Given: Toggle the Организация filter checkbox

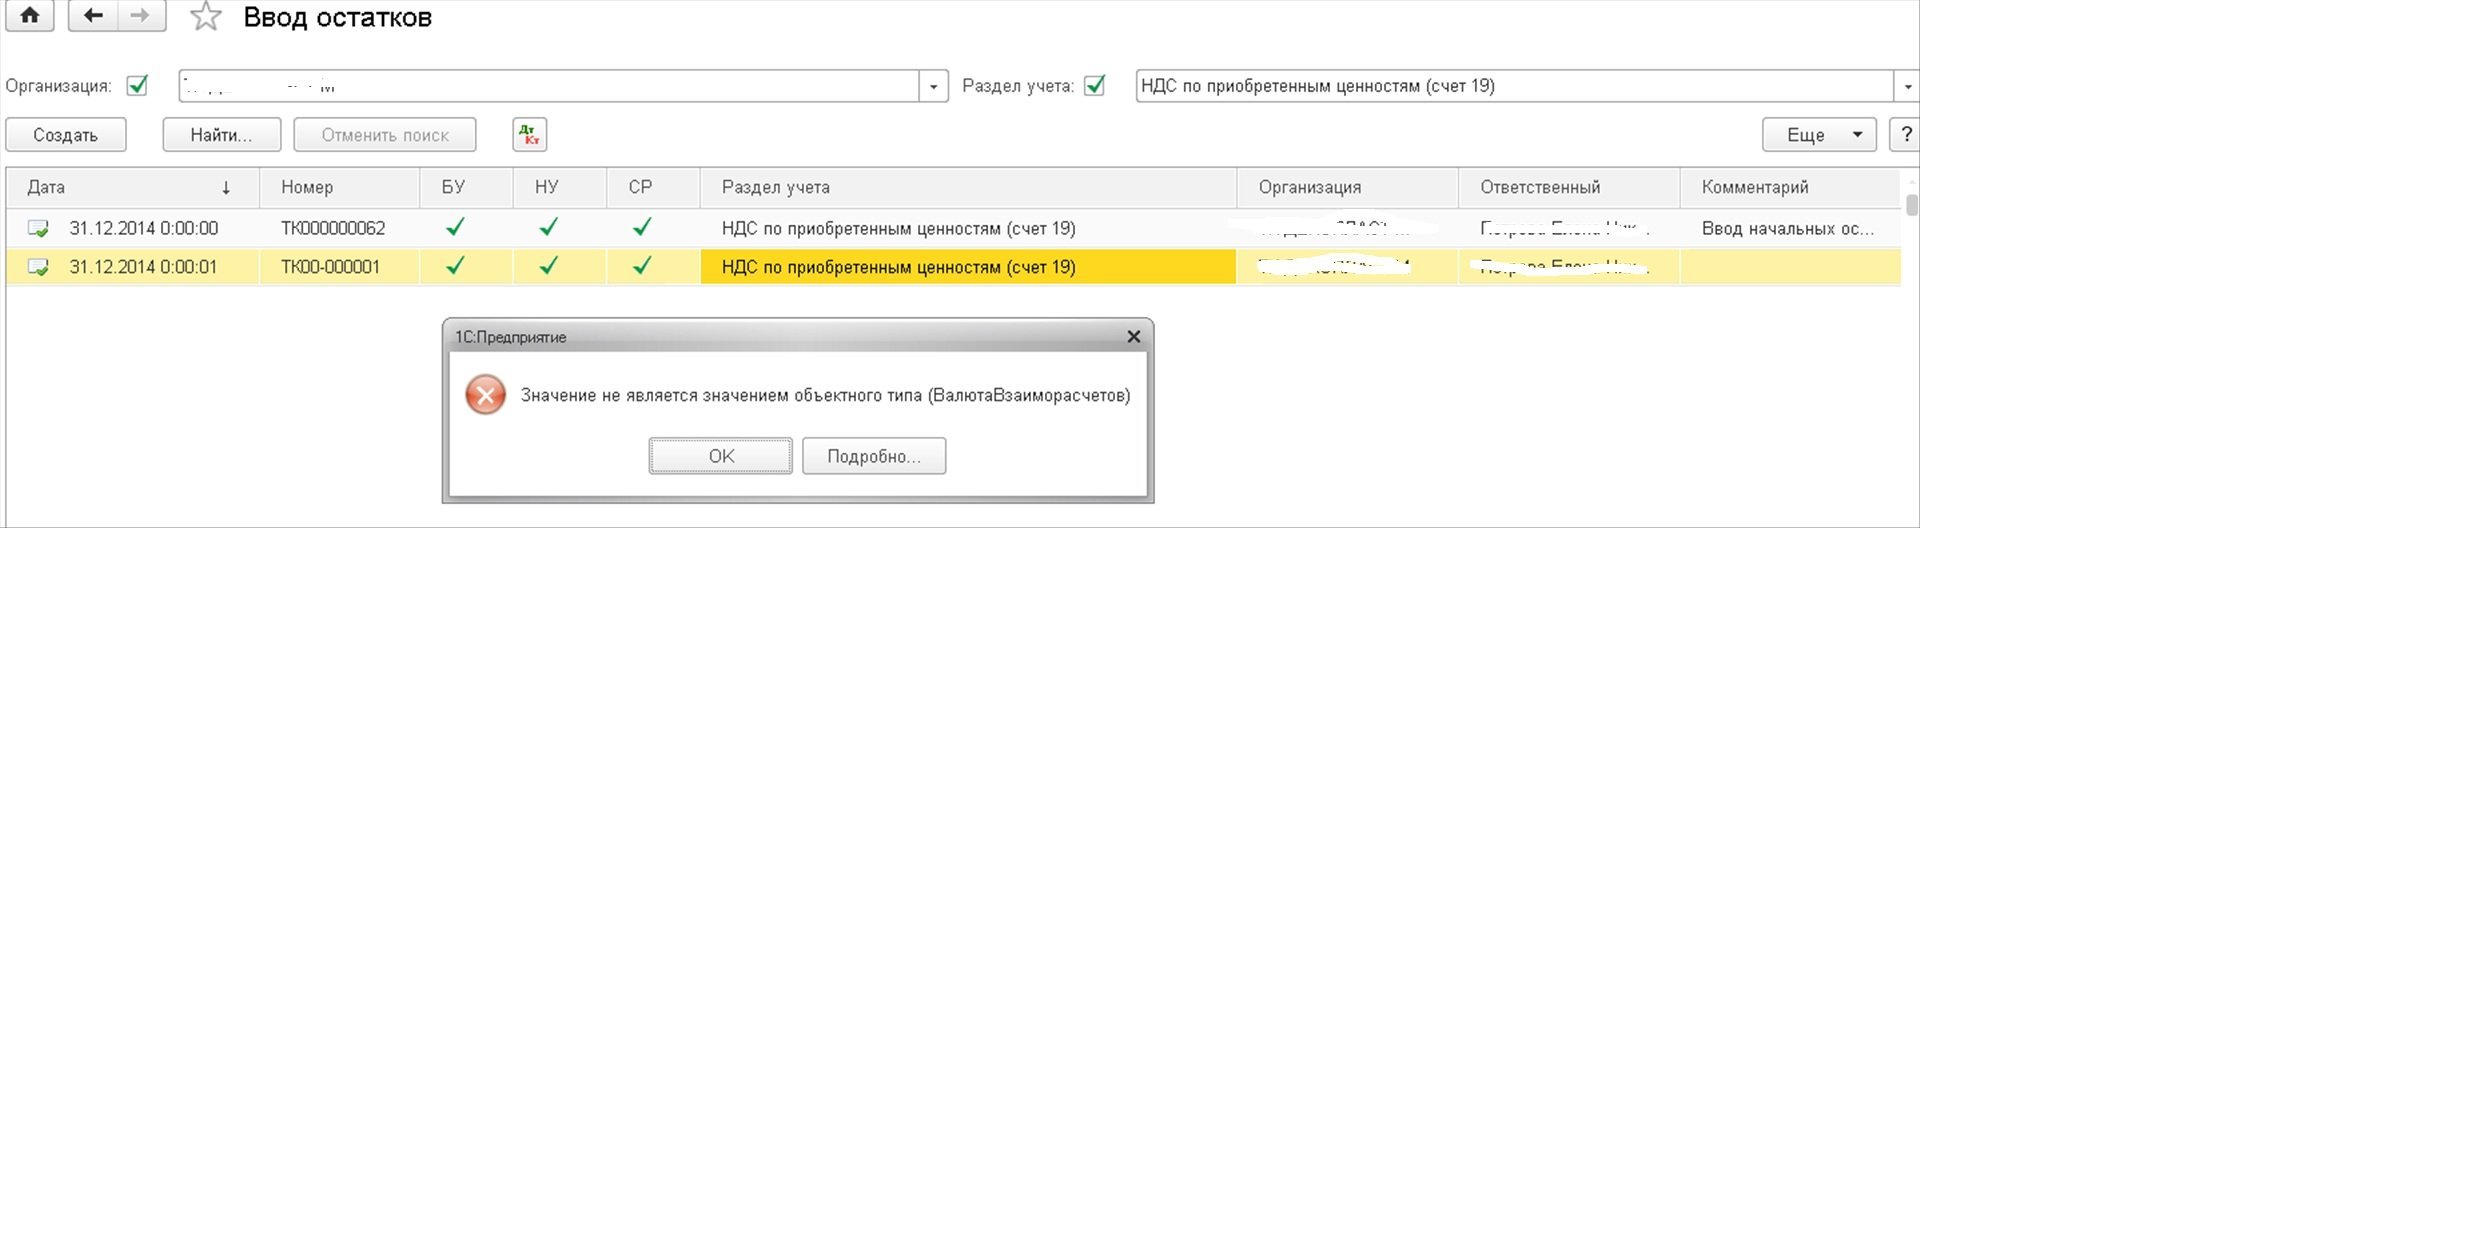Looking at the screenshot, I should (138, 86).
